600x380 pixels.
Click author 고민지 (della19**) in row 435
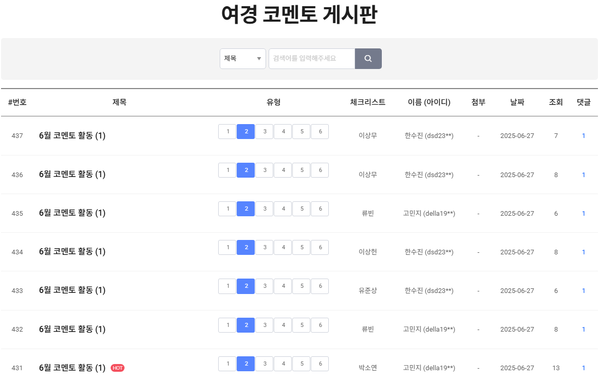click(x=429, y=213)
